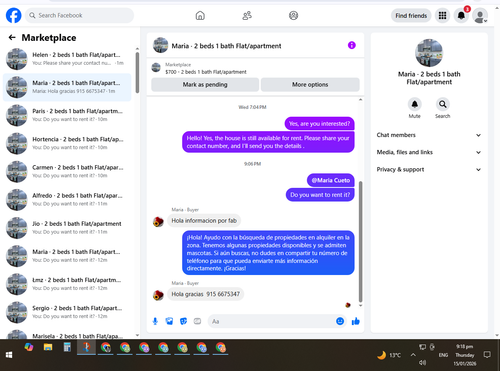This screenshot has height=371, width=500.
Task: Click Maria buyer avatar beside Hola gracias
Action: click(x=158, y=295)
